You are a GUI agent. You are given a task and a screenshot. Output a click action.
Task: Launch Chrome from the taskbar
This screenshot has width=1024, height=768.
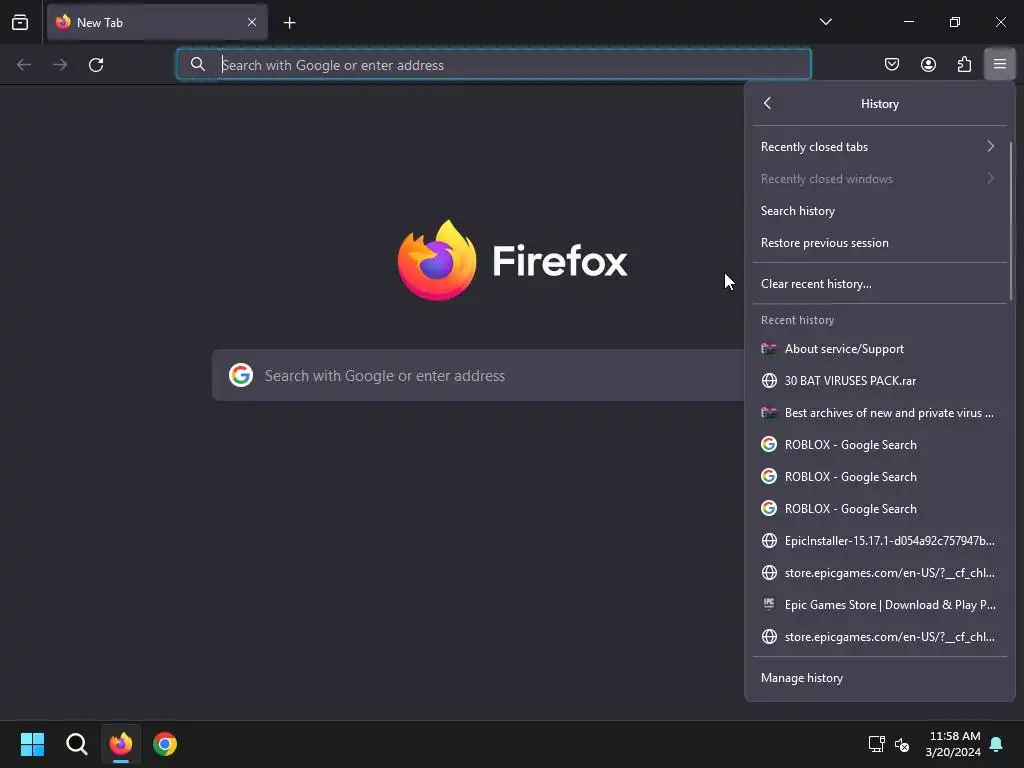click(165, 744)
